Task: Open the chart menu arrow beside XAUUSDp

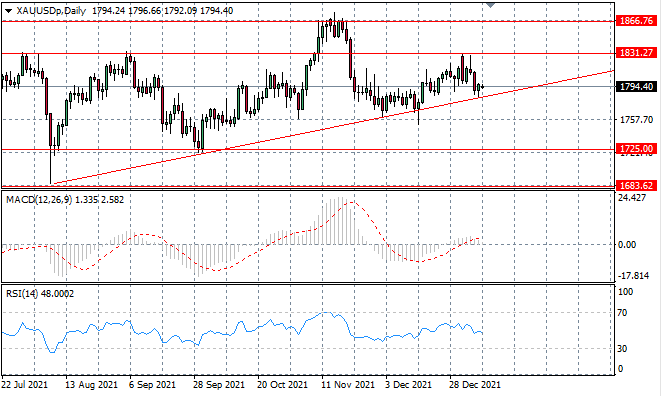Action: tap(8, 11)
